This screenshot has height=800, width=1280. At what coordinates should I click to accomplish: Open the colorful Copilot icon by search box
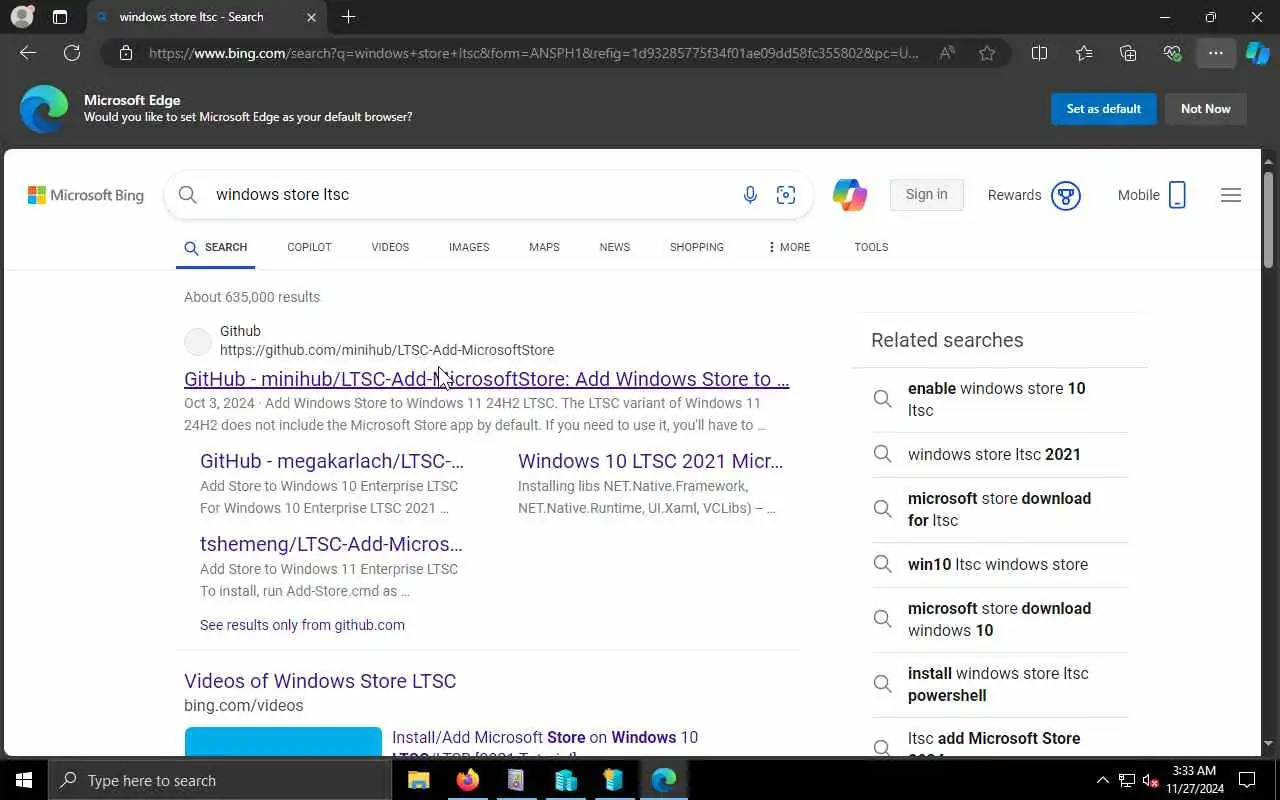850,195
